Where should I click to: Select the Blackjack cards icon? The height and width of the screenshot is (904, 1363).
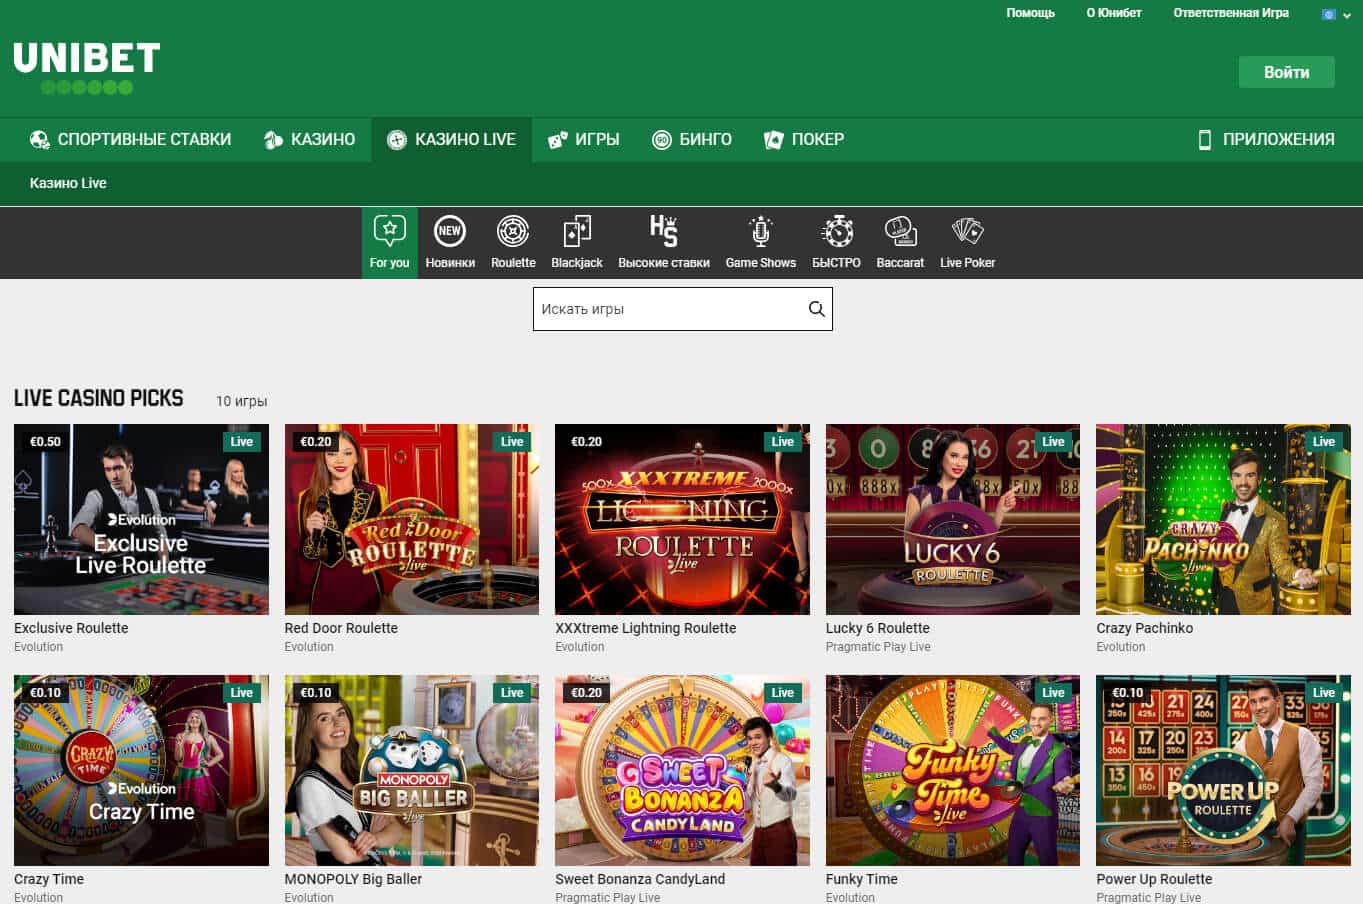577,232
